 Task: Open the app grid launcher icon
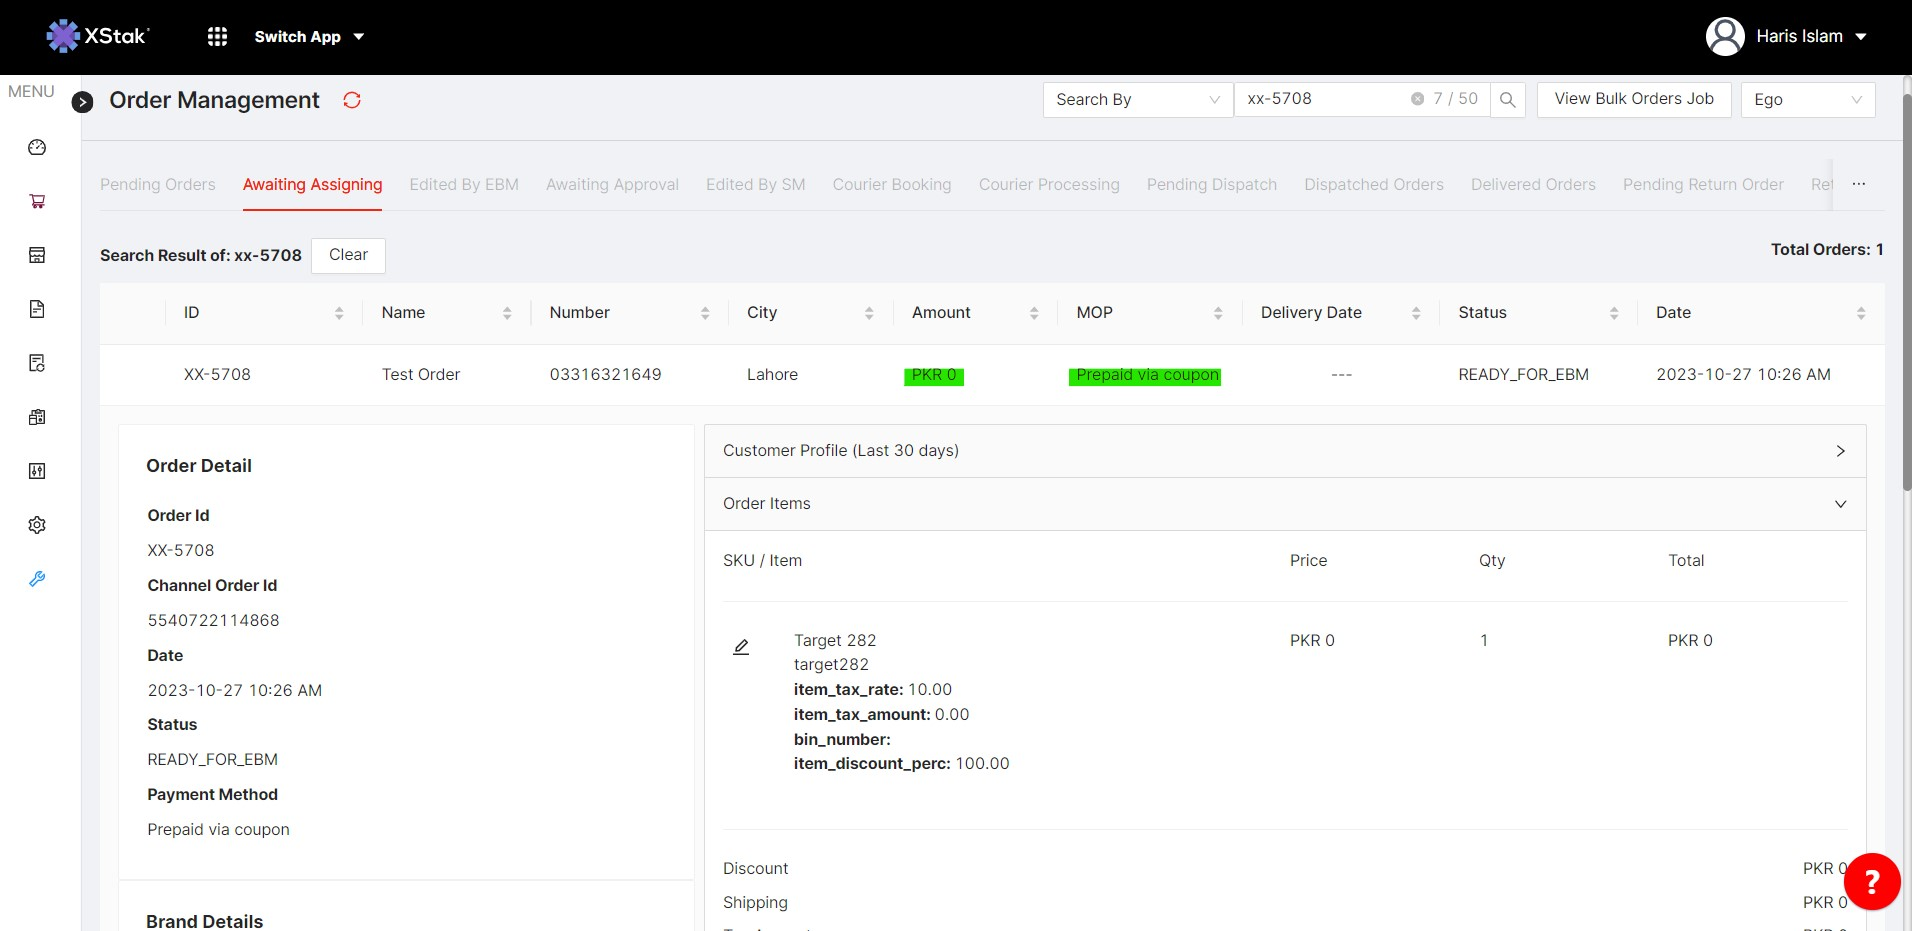pos(217,37)
